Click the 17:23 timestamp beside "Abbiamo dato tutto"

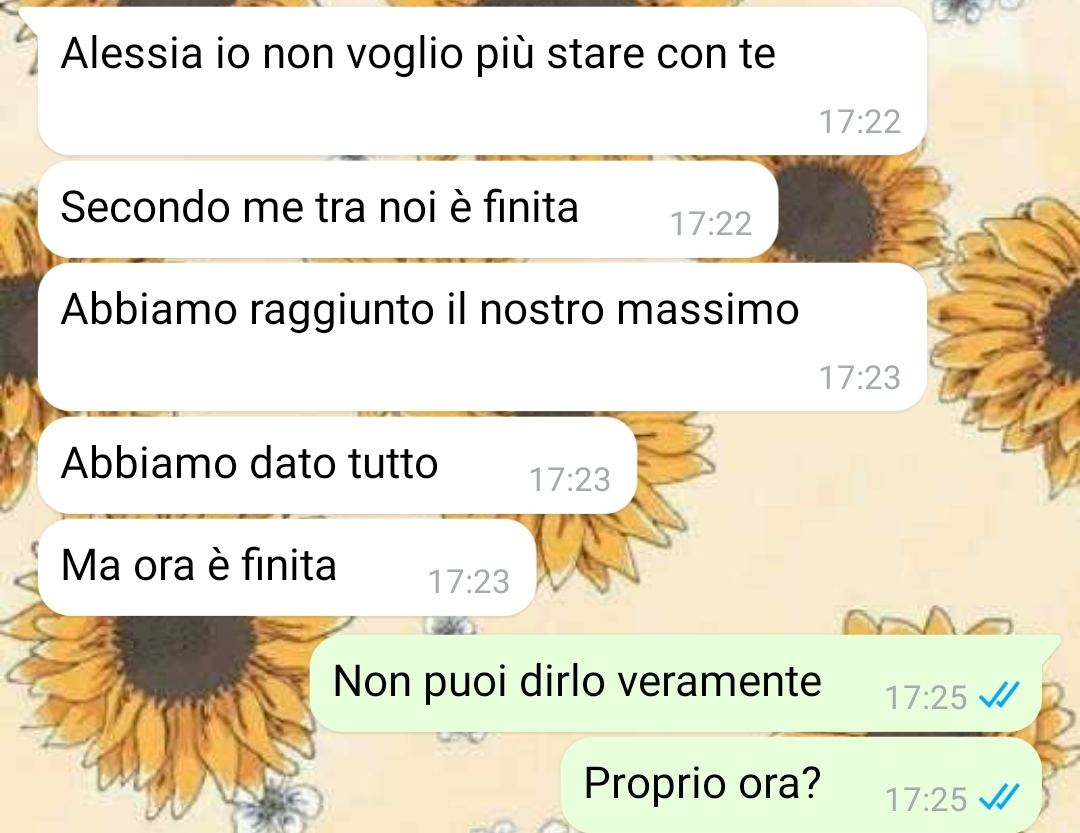pyautogui.click(x=570, y=480)
